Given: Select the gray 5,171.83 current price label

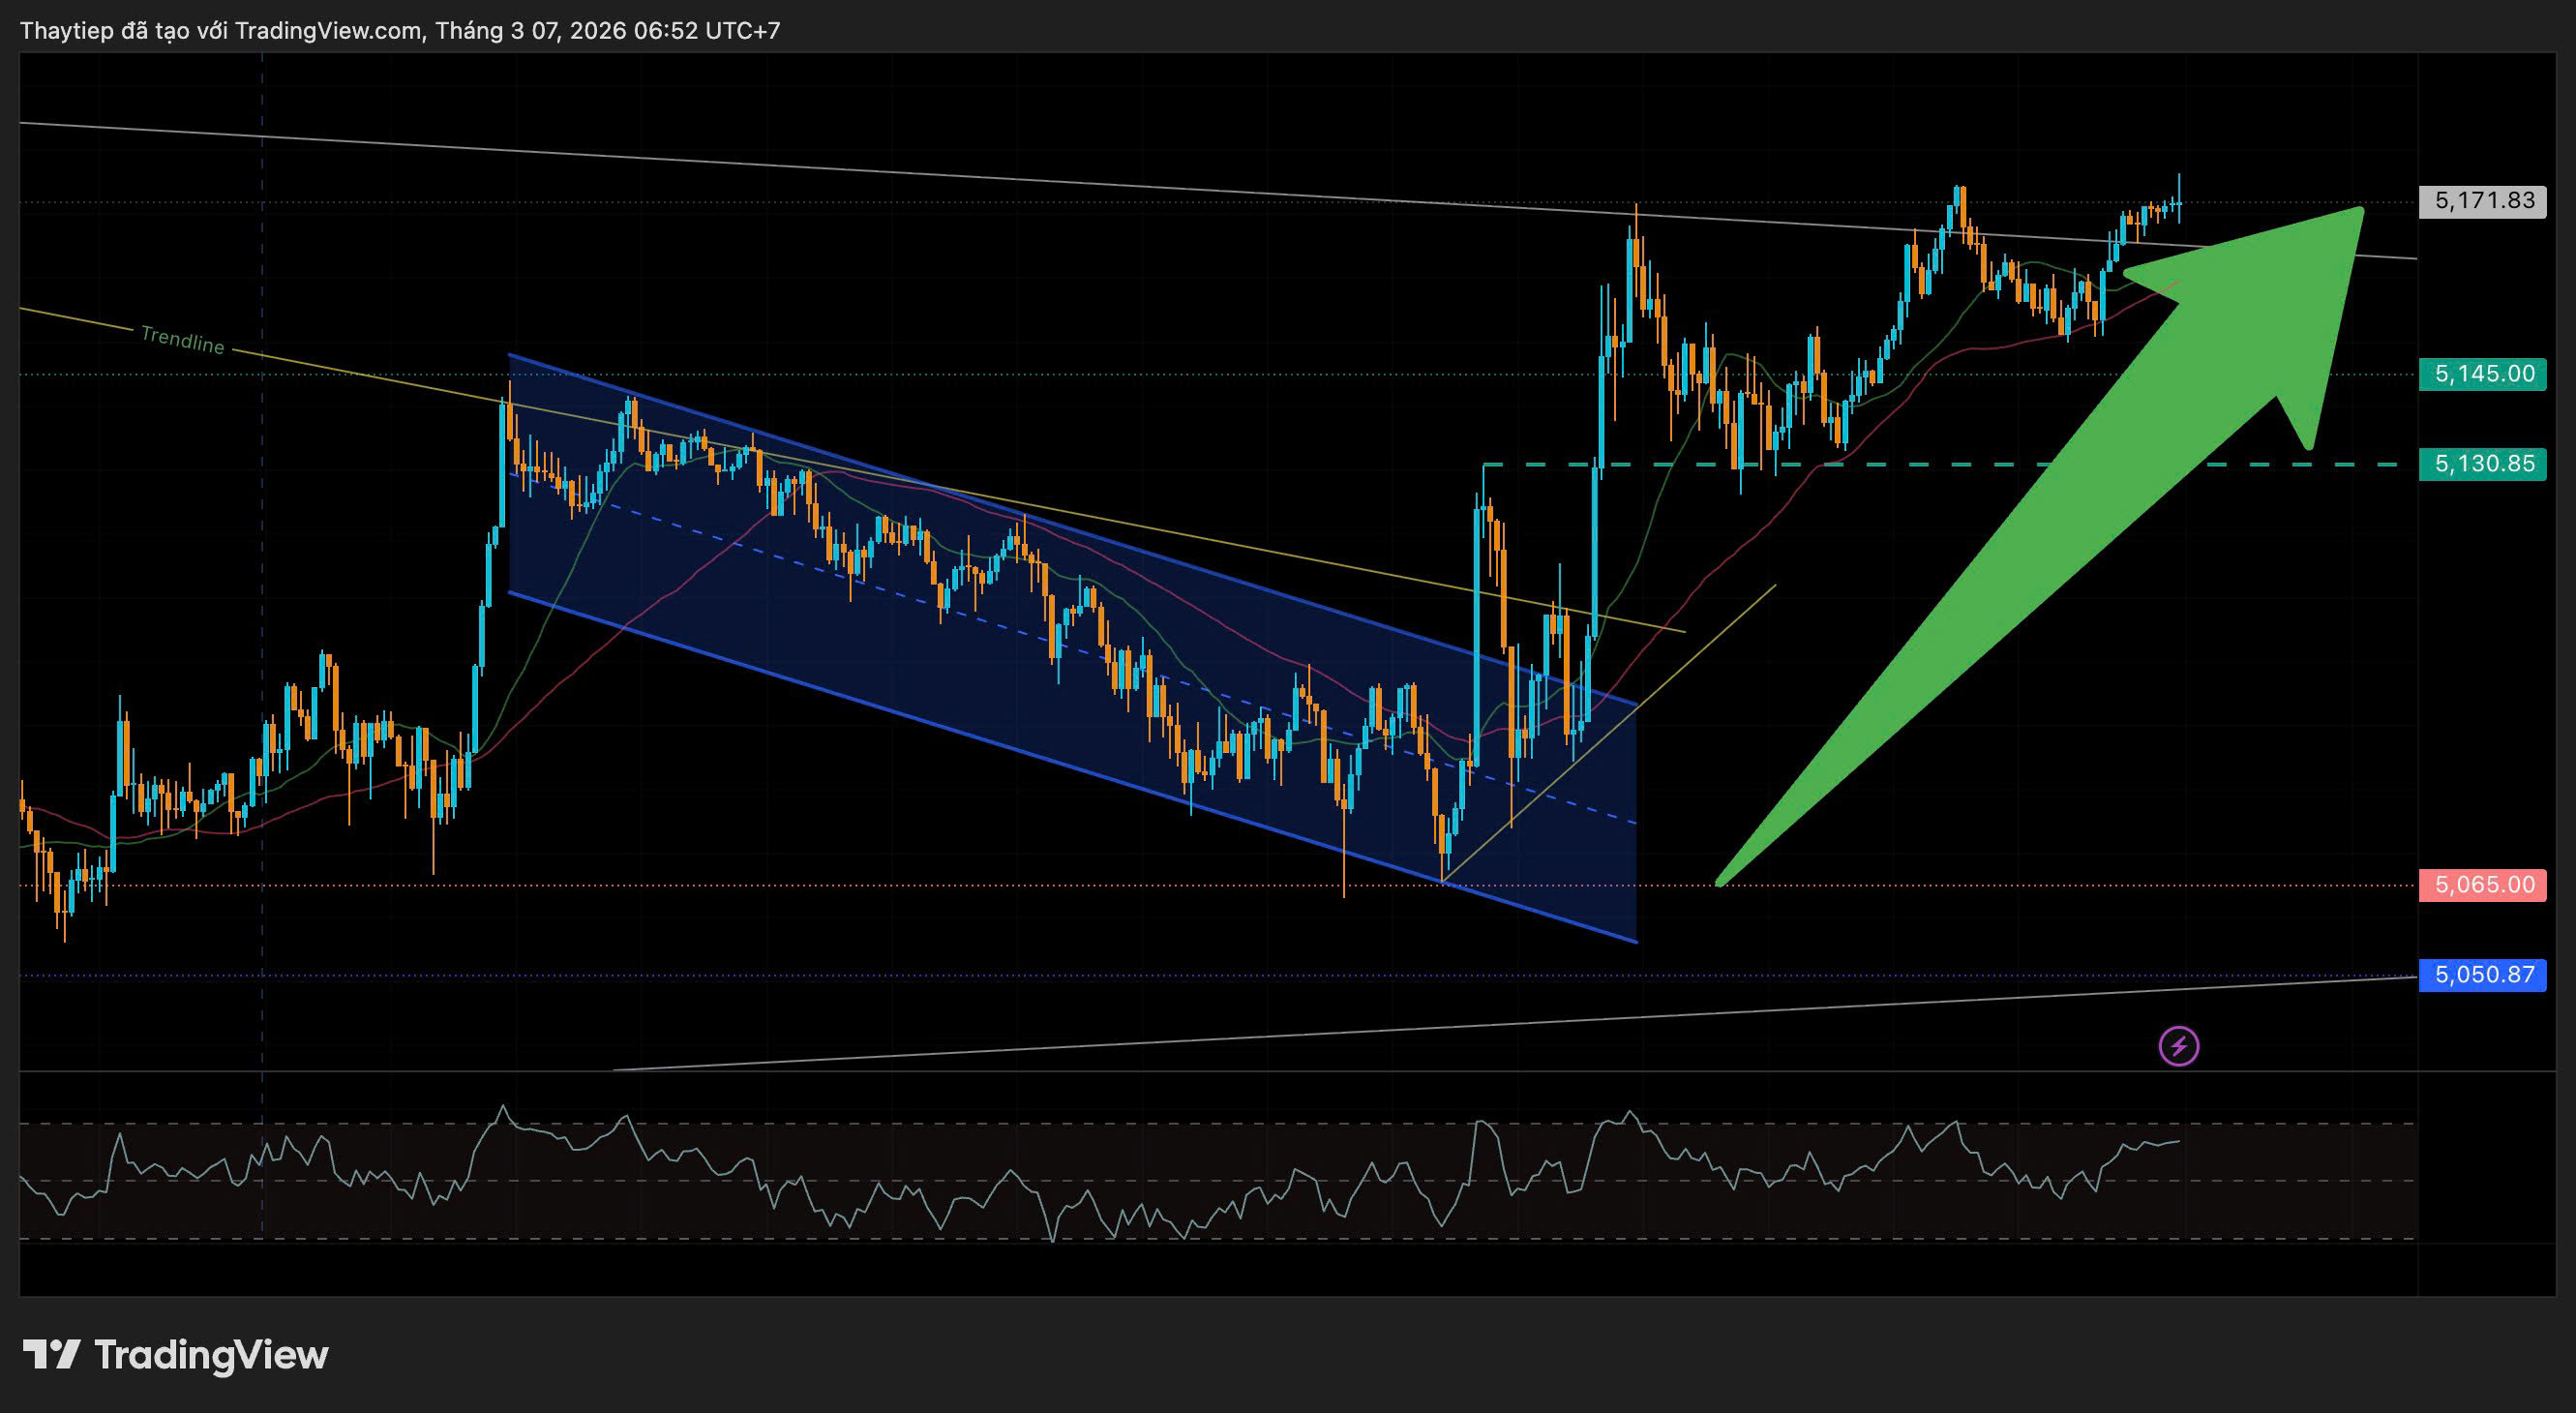Looking at the screenshot, I should tap(2482, 201).
